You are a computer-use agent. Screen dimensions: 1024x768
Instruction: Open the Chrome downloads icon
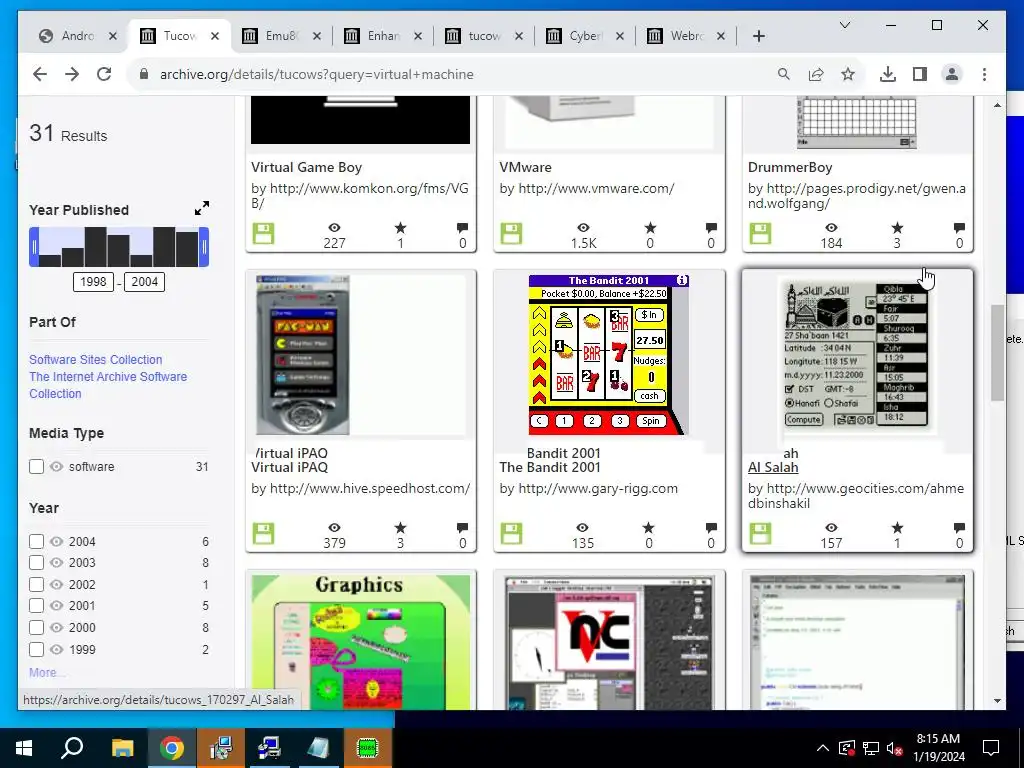(888, 74)
